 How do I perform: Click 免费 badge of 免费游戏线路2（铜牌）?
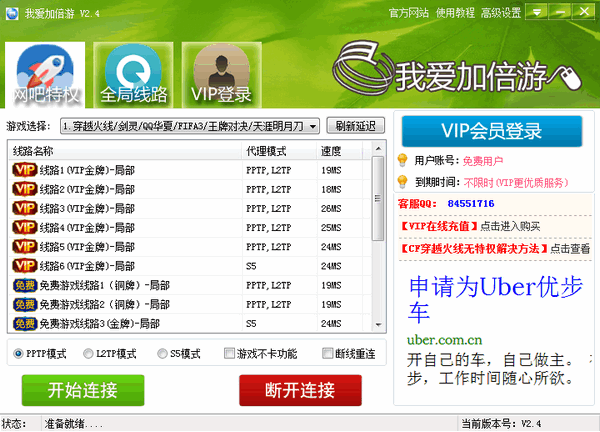click(x=25, y=304)
